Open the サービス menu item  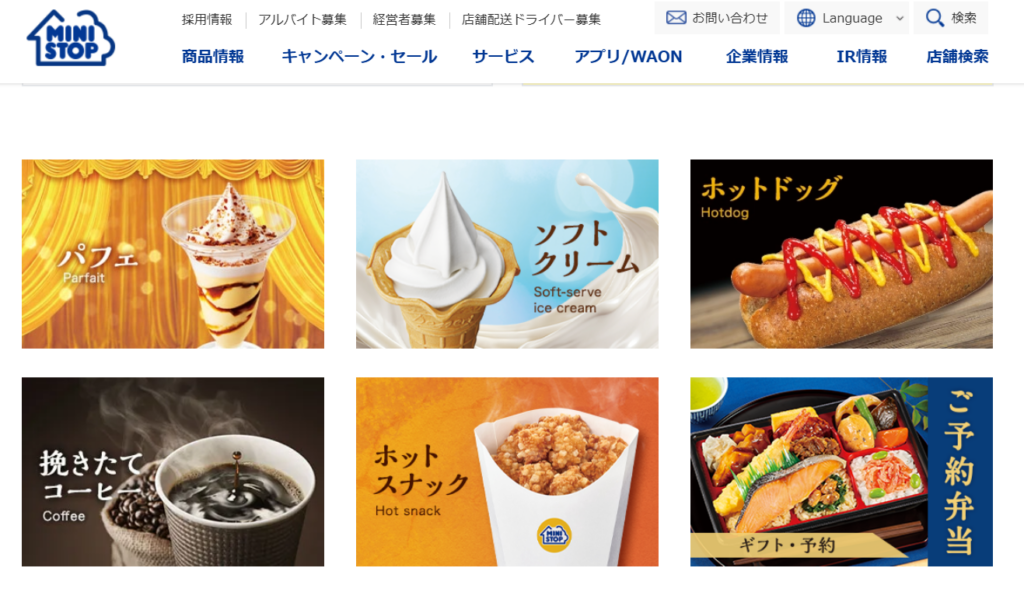point(504,57)
